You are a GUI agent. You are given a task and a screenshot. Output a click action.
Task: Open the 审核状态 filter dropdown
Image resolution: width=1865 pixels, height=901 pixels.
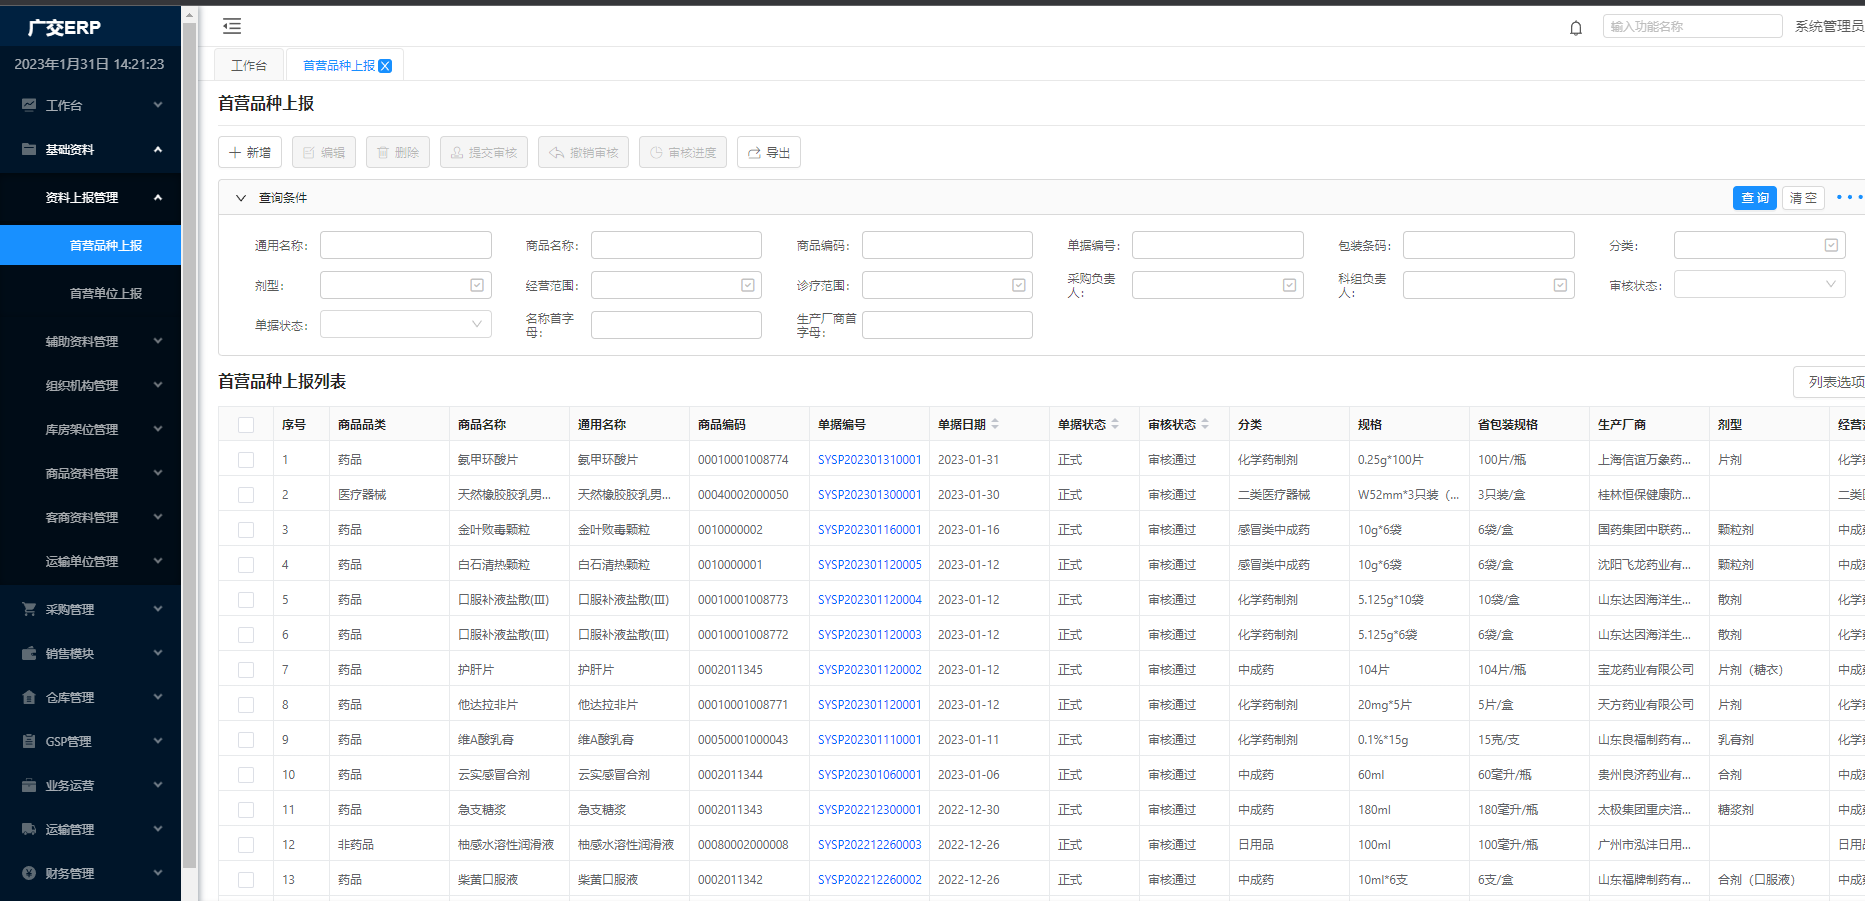pyautogui.click(x=1759, y=285)
